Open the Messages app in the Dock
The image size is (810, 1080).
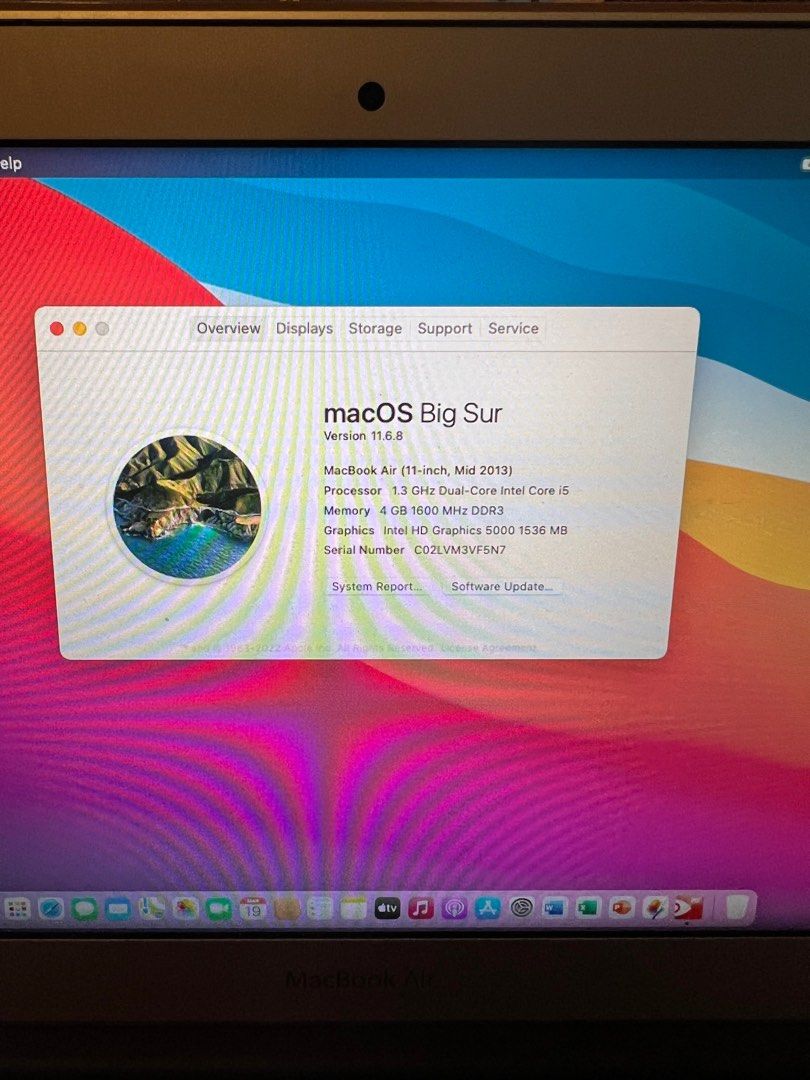pyautogui.click(x=85, y=909)
